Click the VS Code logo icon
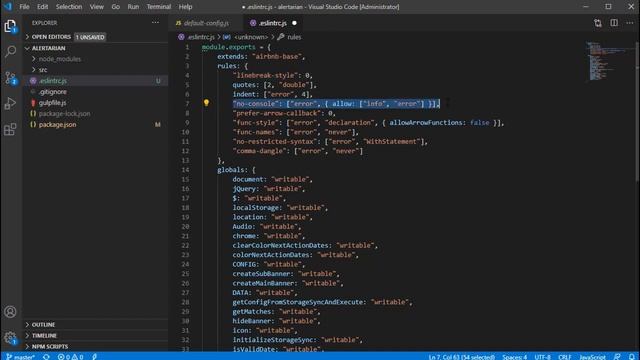 8,7
